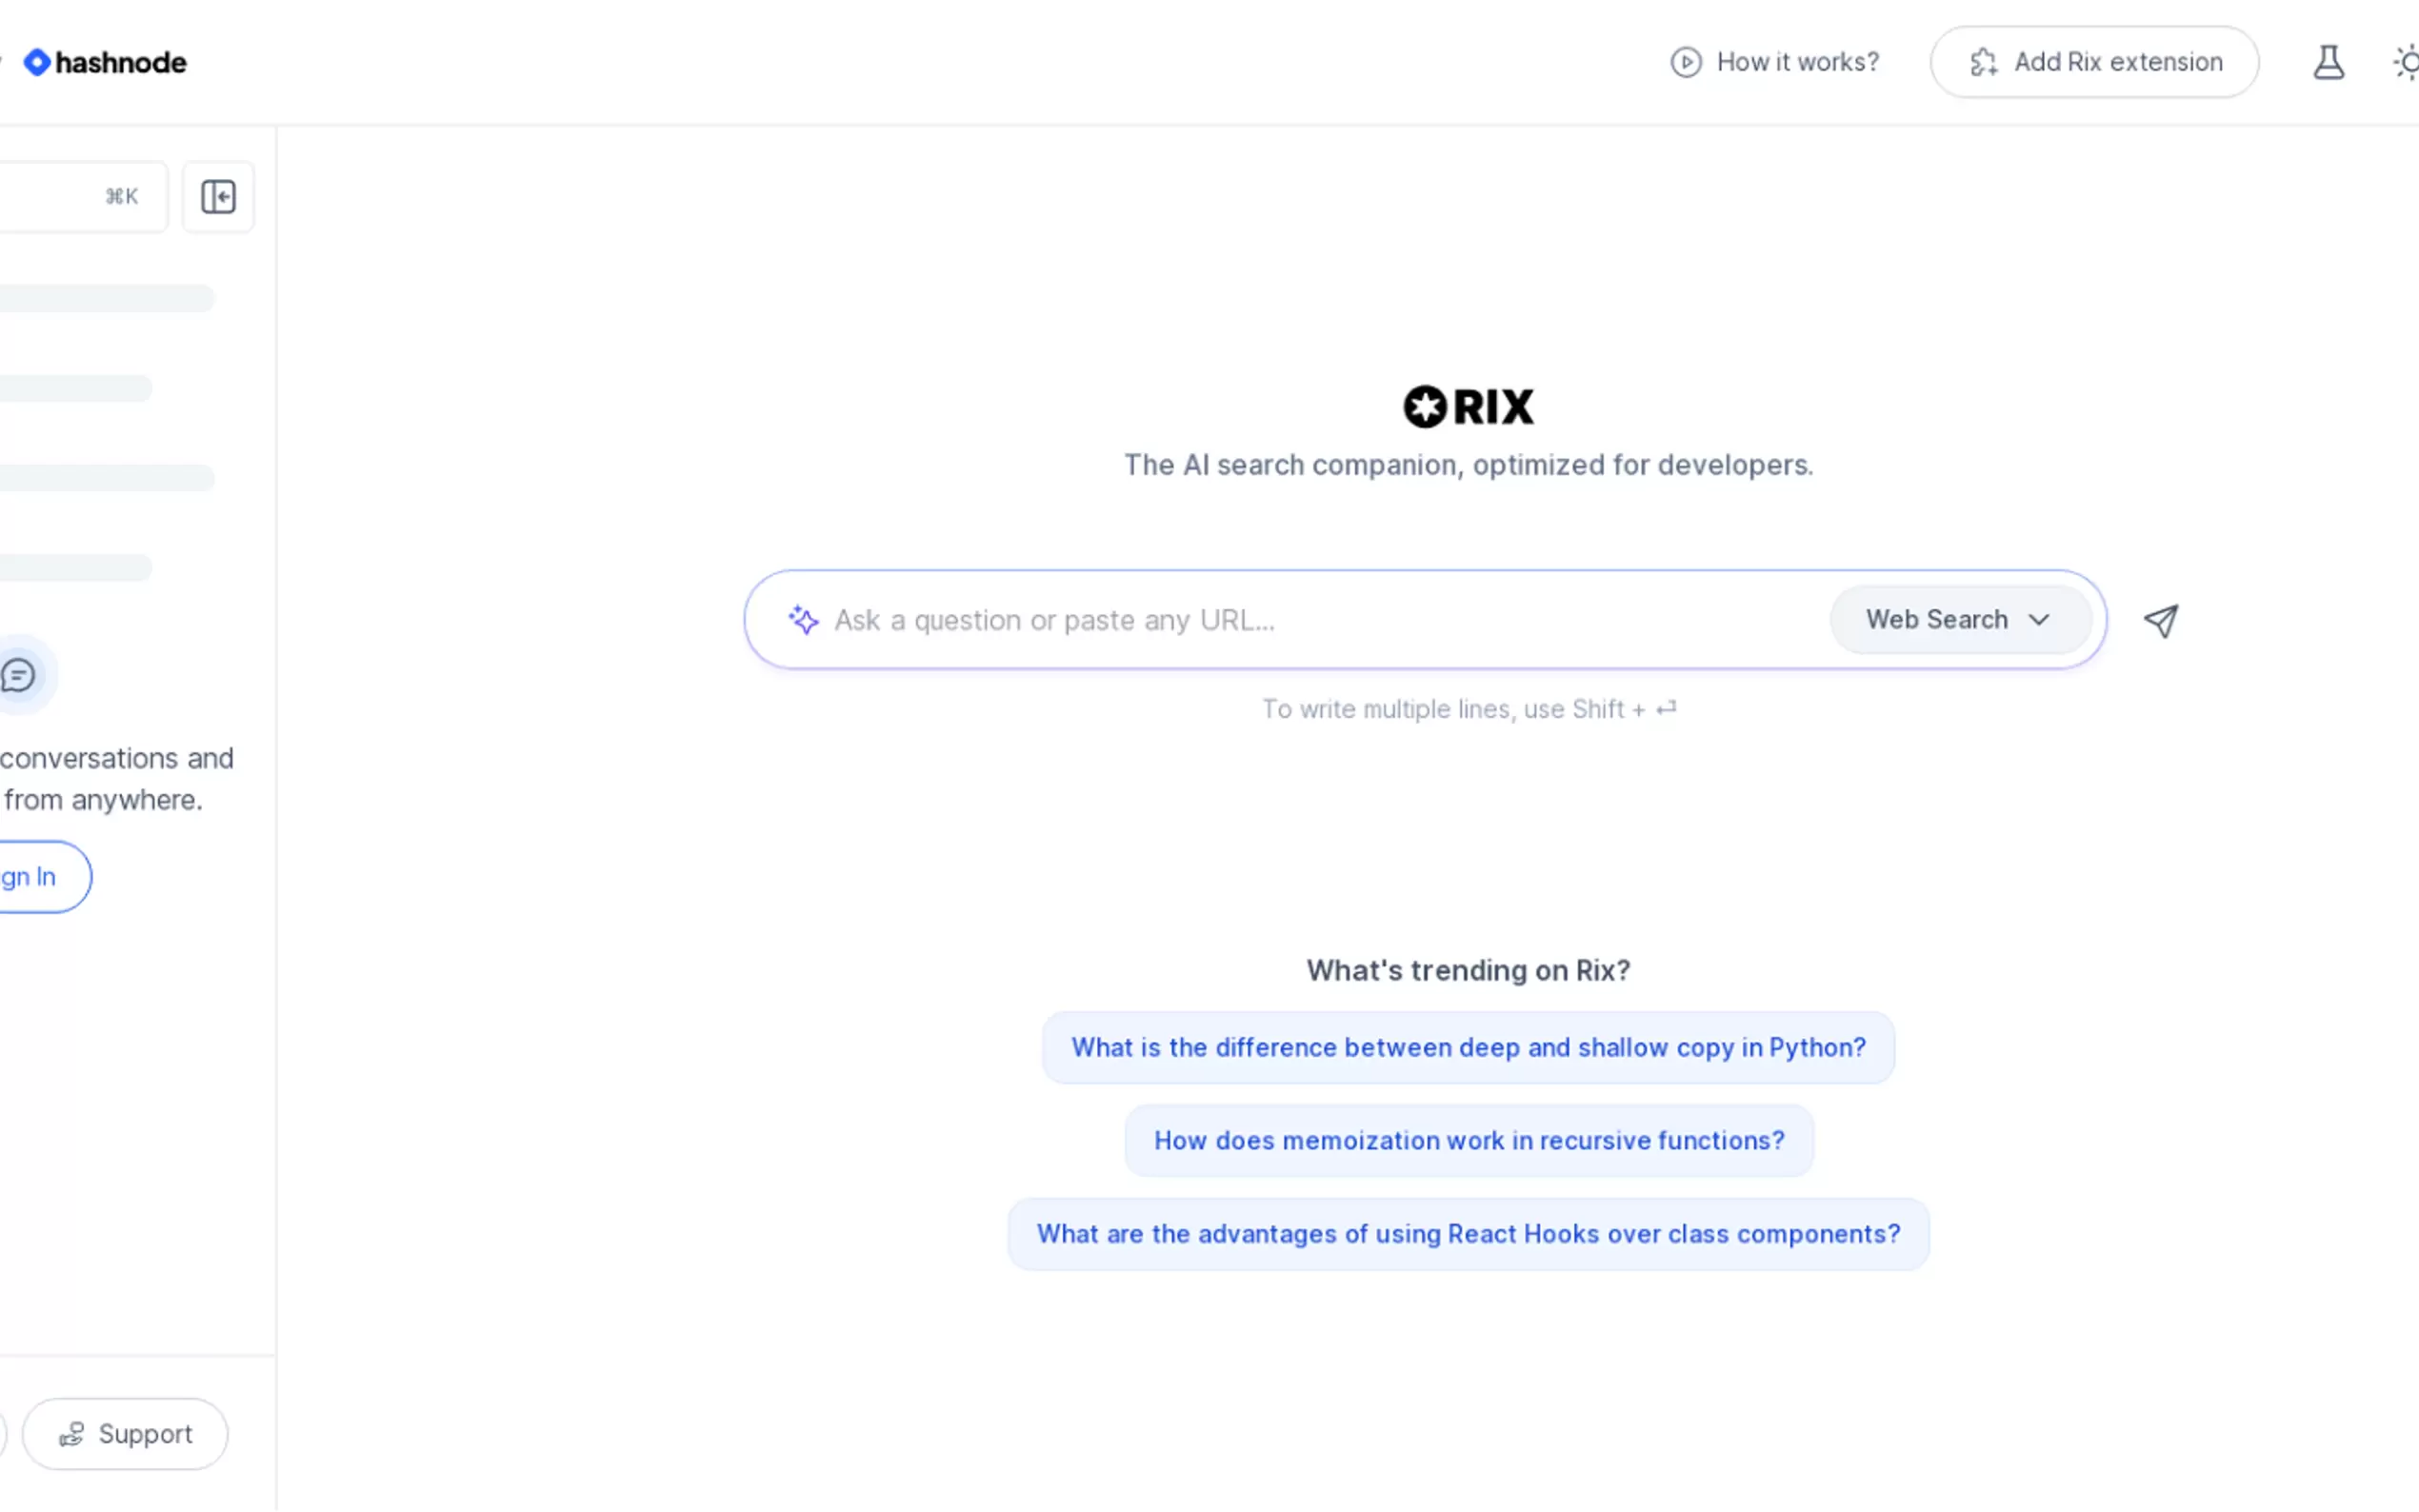Click the chat bubble icon in sidebar

pyautogui.click(x=19, y=675)
